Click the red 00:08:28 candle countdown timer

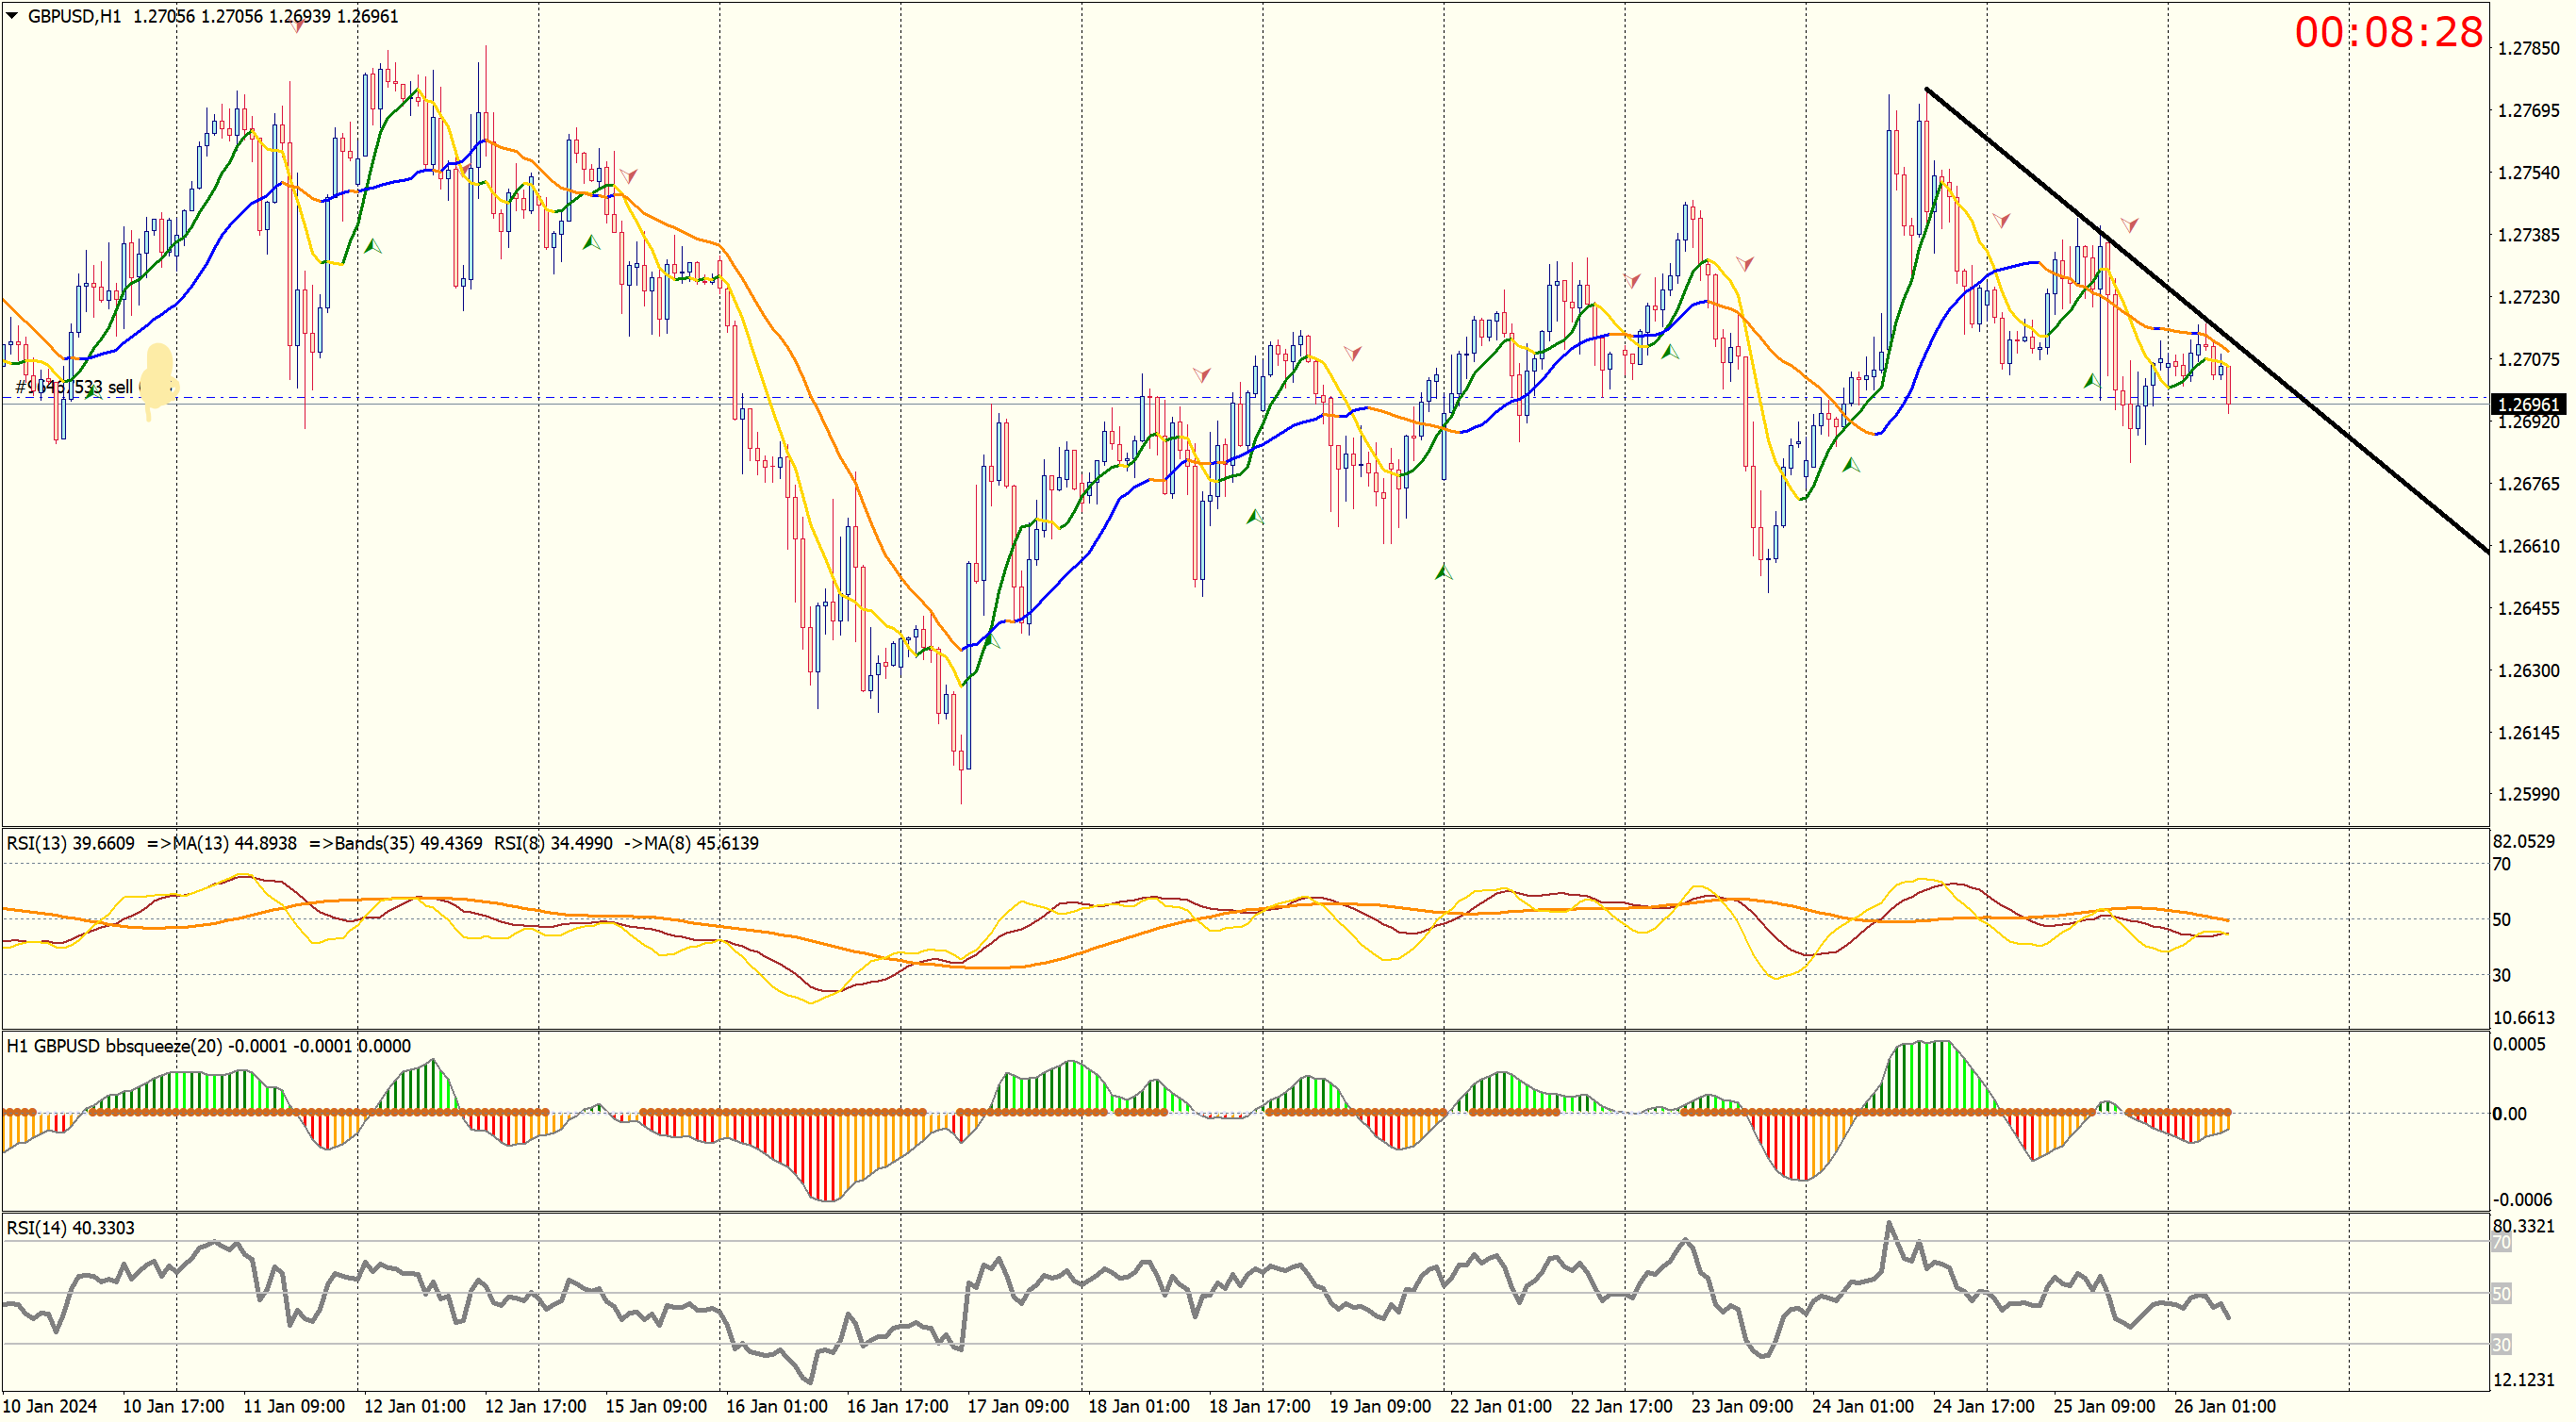[2388, 32]
